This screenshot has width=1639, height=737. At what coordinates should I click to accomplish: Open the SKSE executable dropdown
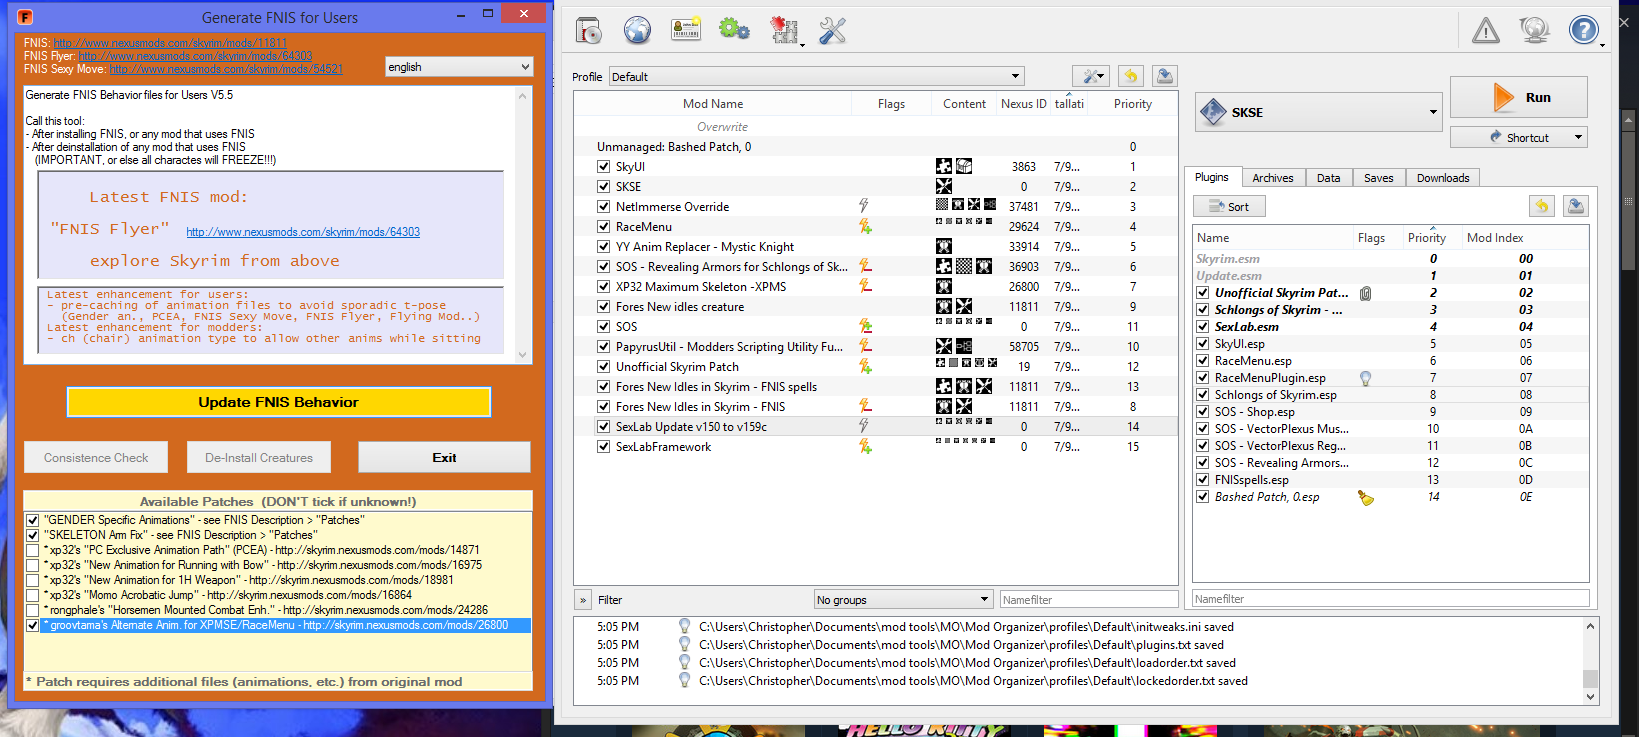coord(1318,112)
